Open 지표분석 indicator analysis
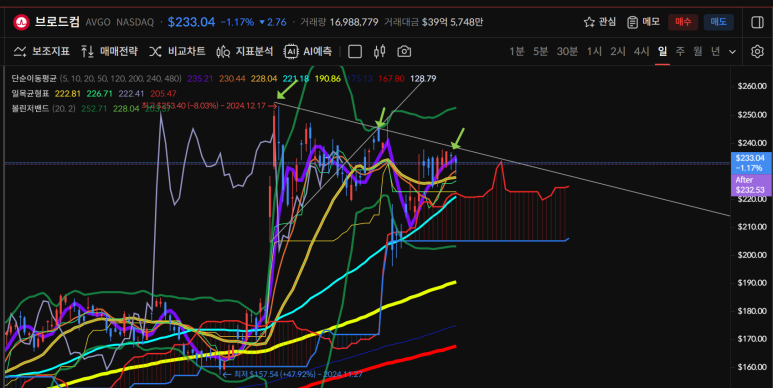Image resolution: width=773 pixels, height=388 pixels. click(x=245, y=51)
